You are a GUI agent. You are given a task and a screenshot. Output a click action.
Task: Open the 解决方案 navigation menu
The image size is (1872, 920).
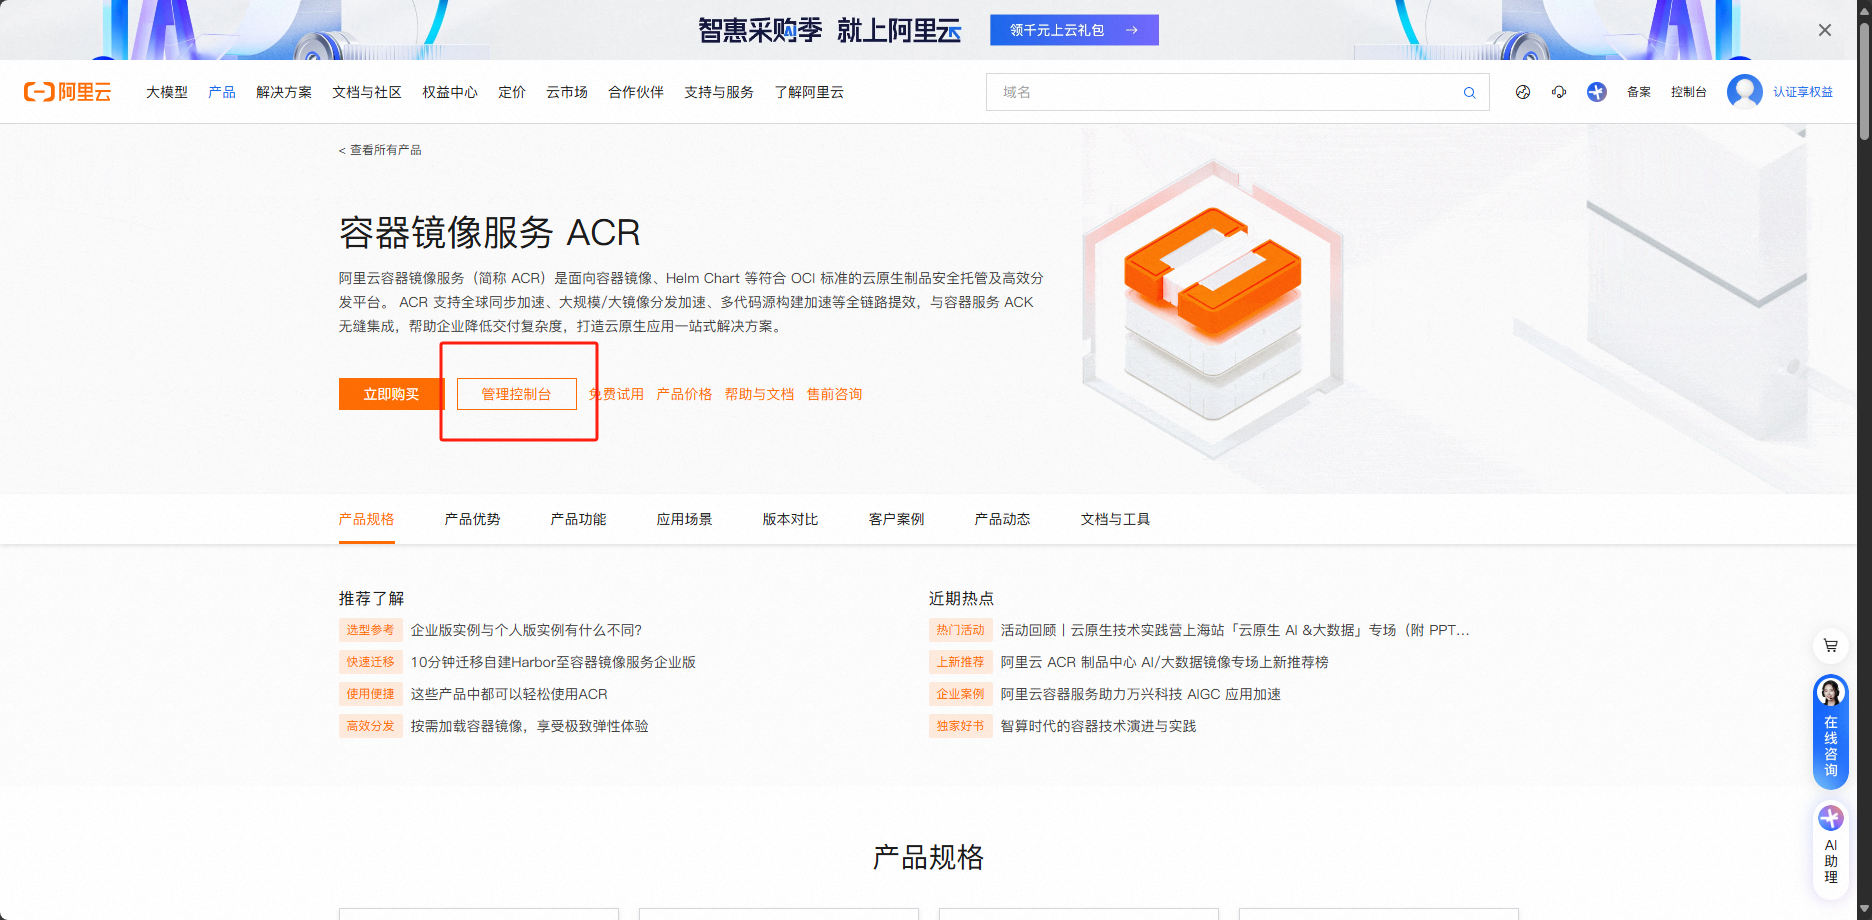tap(283, 91)
